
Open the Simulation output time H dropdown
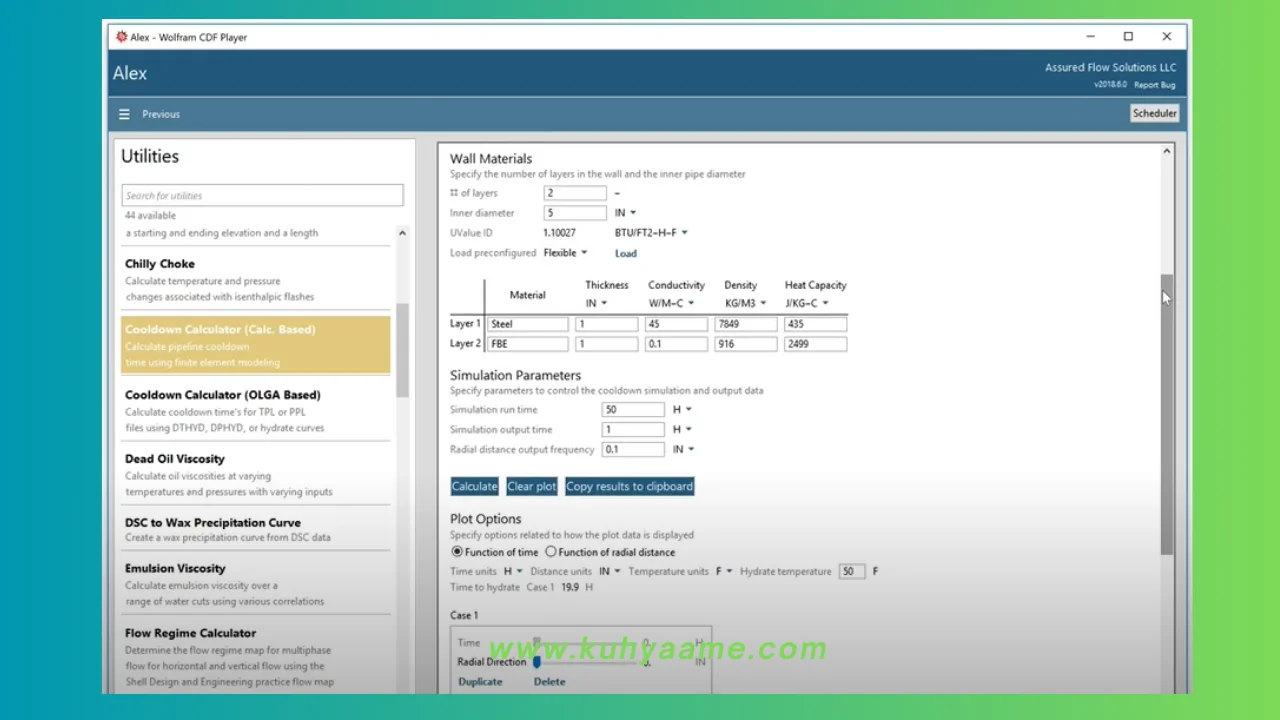coord(682,430)
